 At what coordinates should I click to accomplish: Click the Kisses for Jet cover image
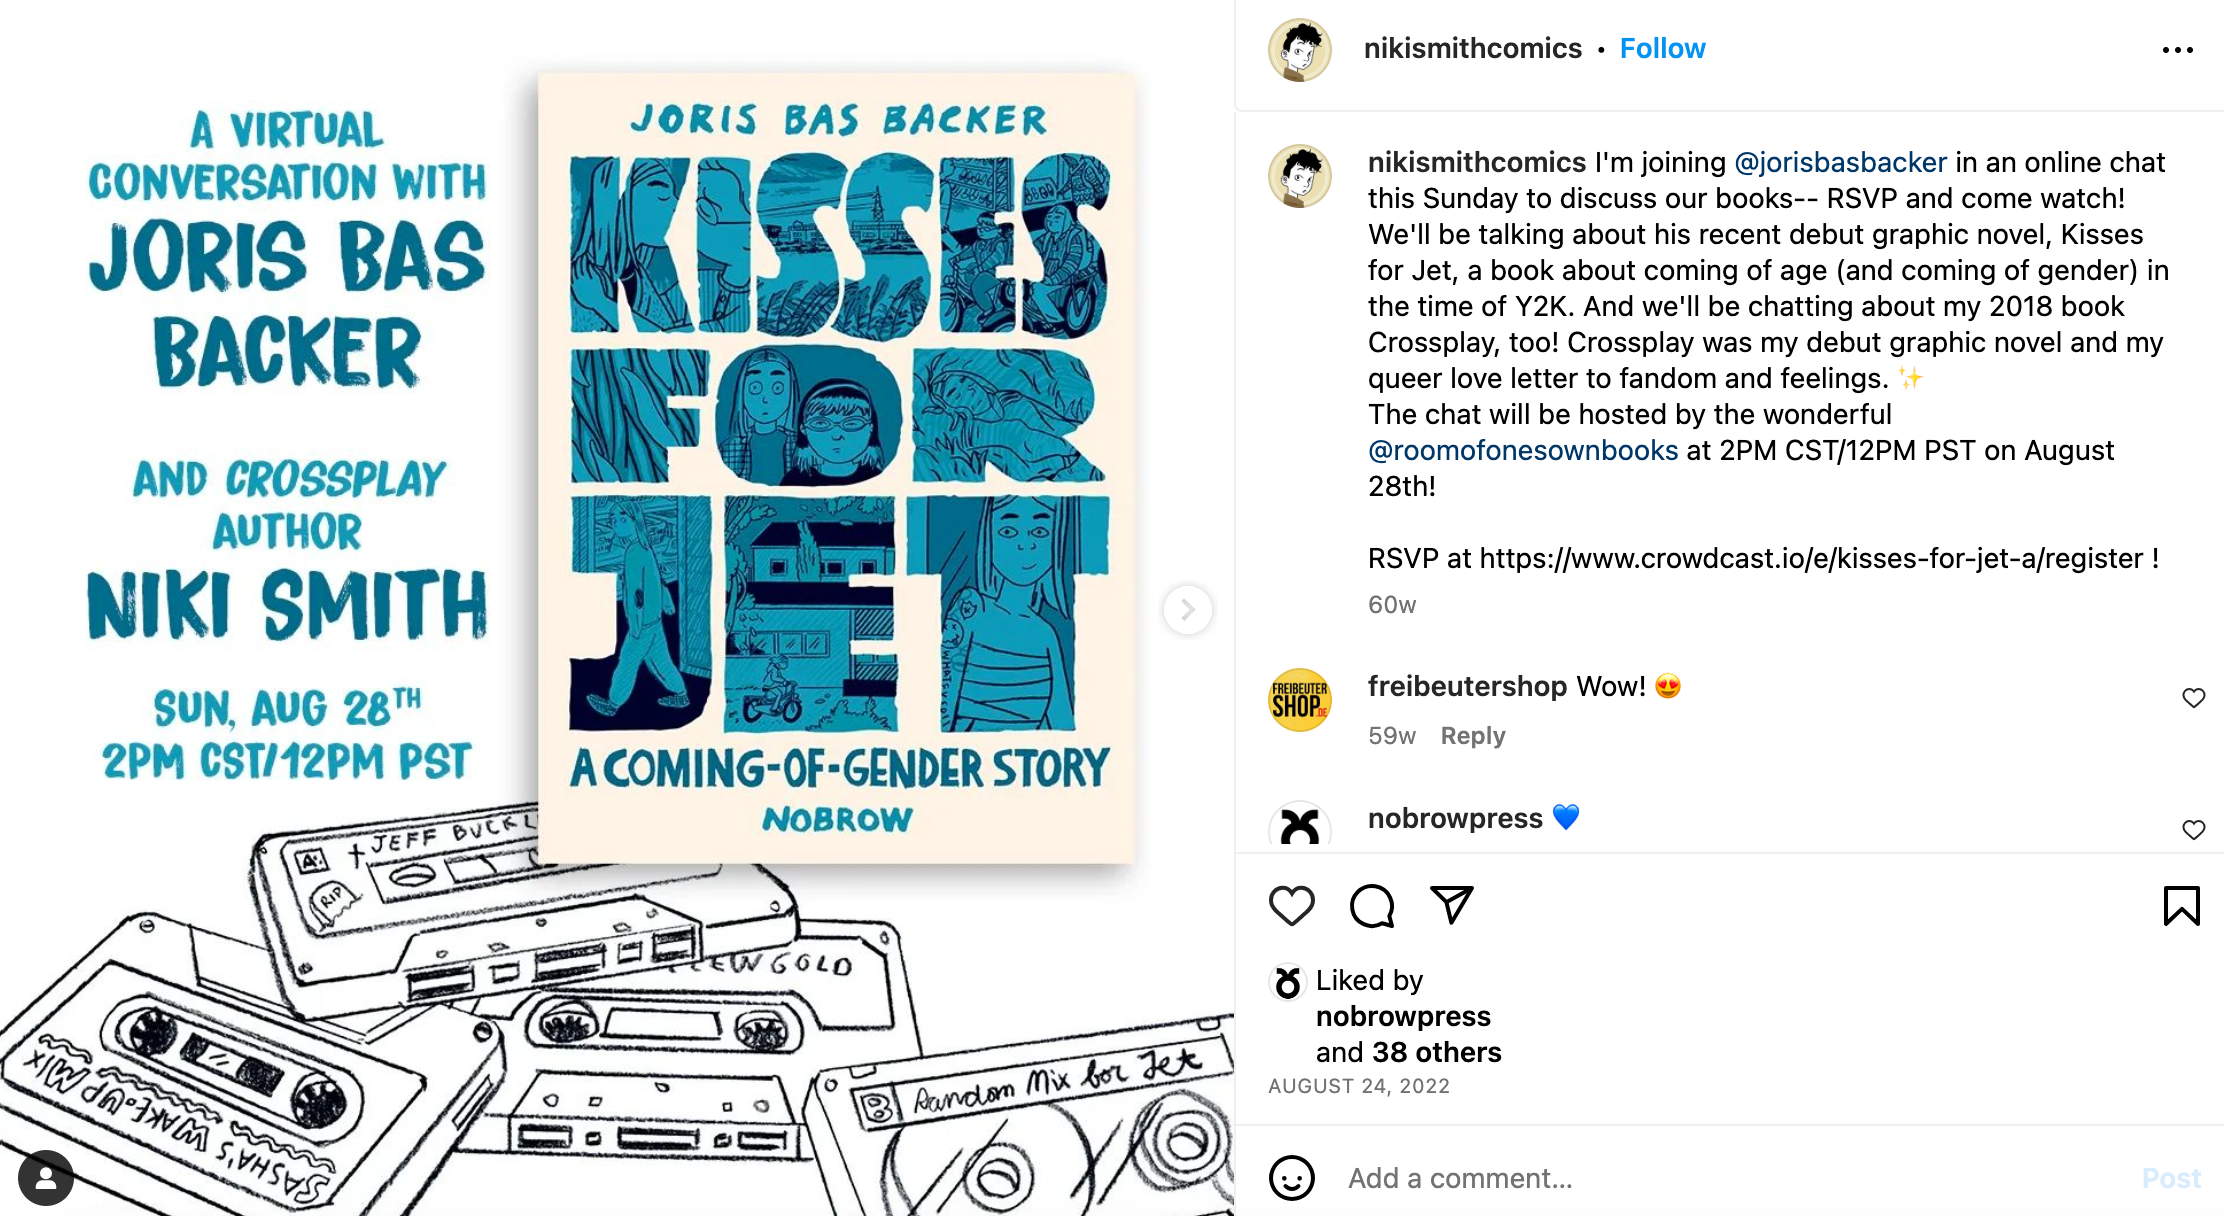(836, 468)
